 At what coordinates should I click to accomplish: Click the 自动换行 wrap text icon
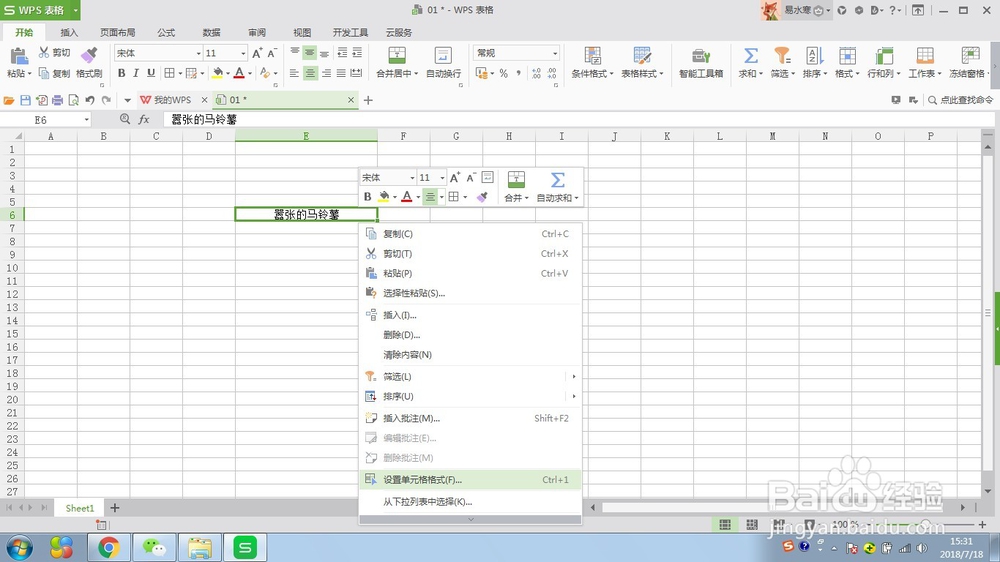(443, 55)
